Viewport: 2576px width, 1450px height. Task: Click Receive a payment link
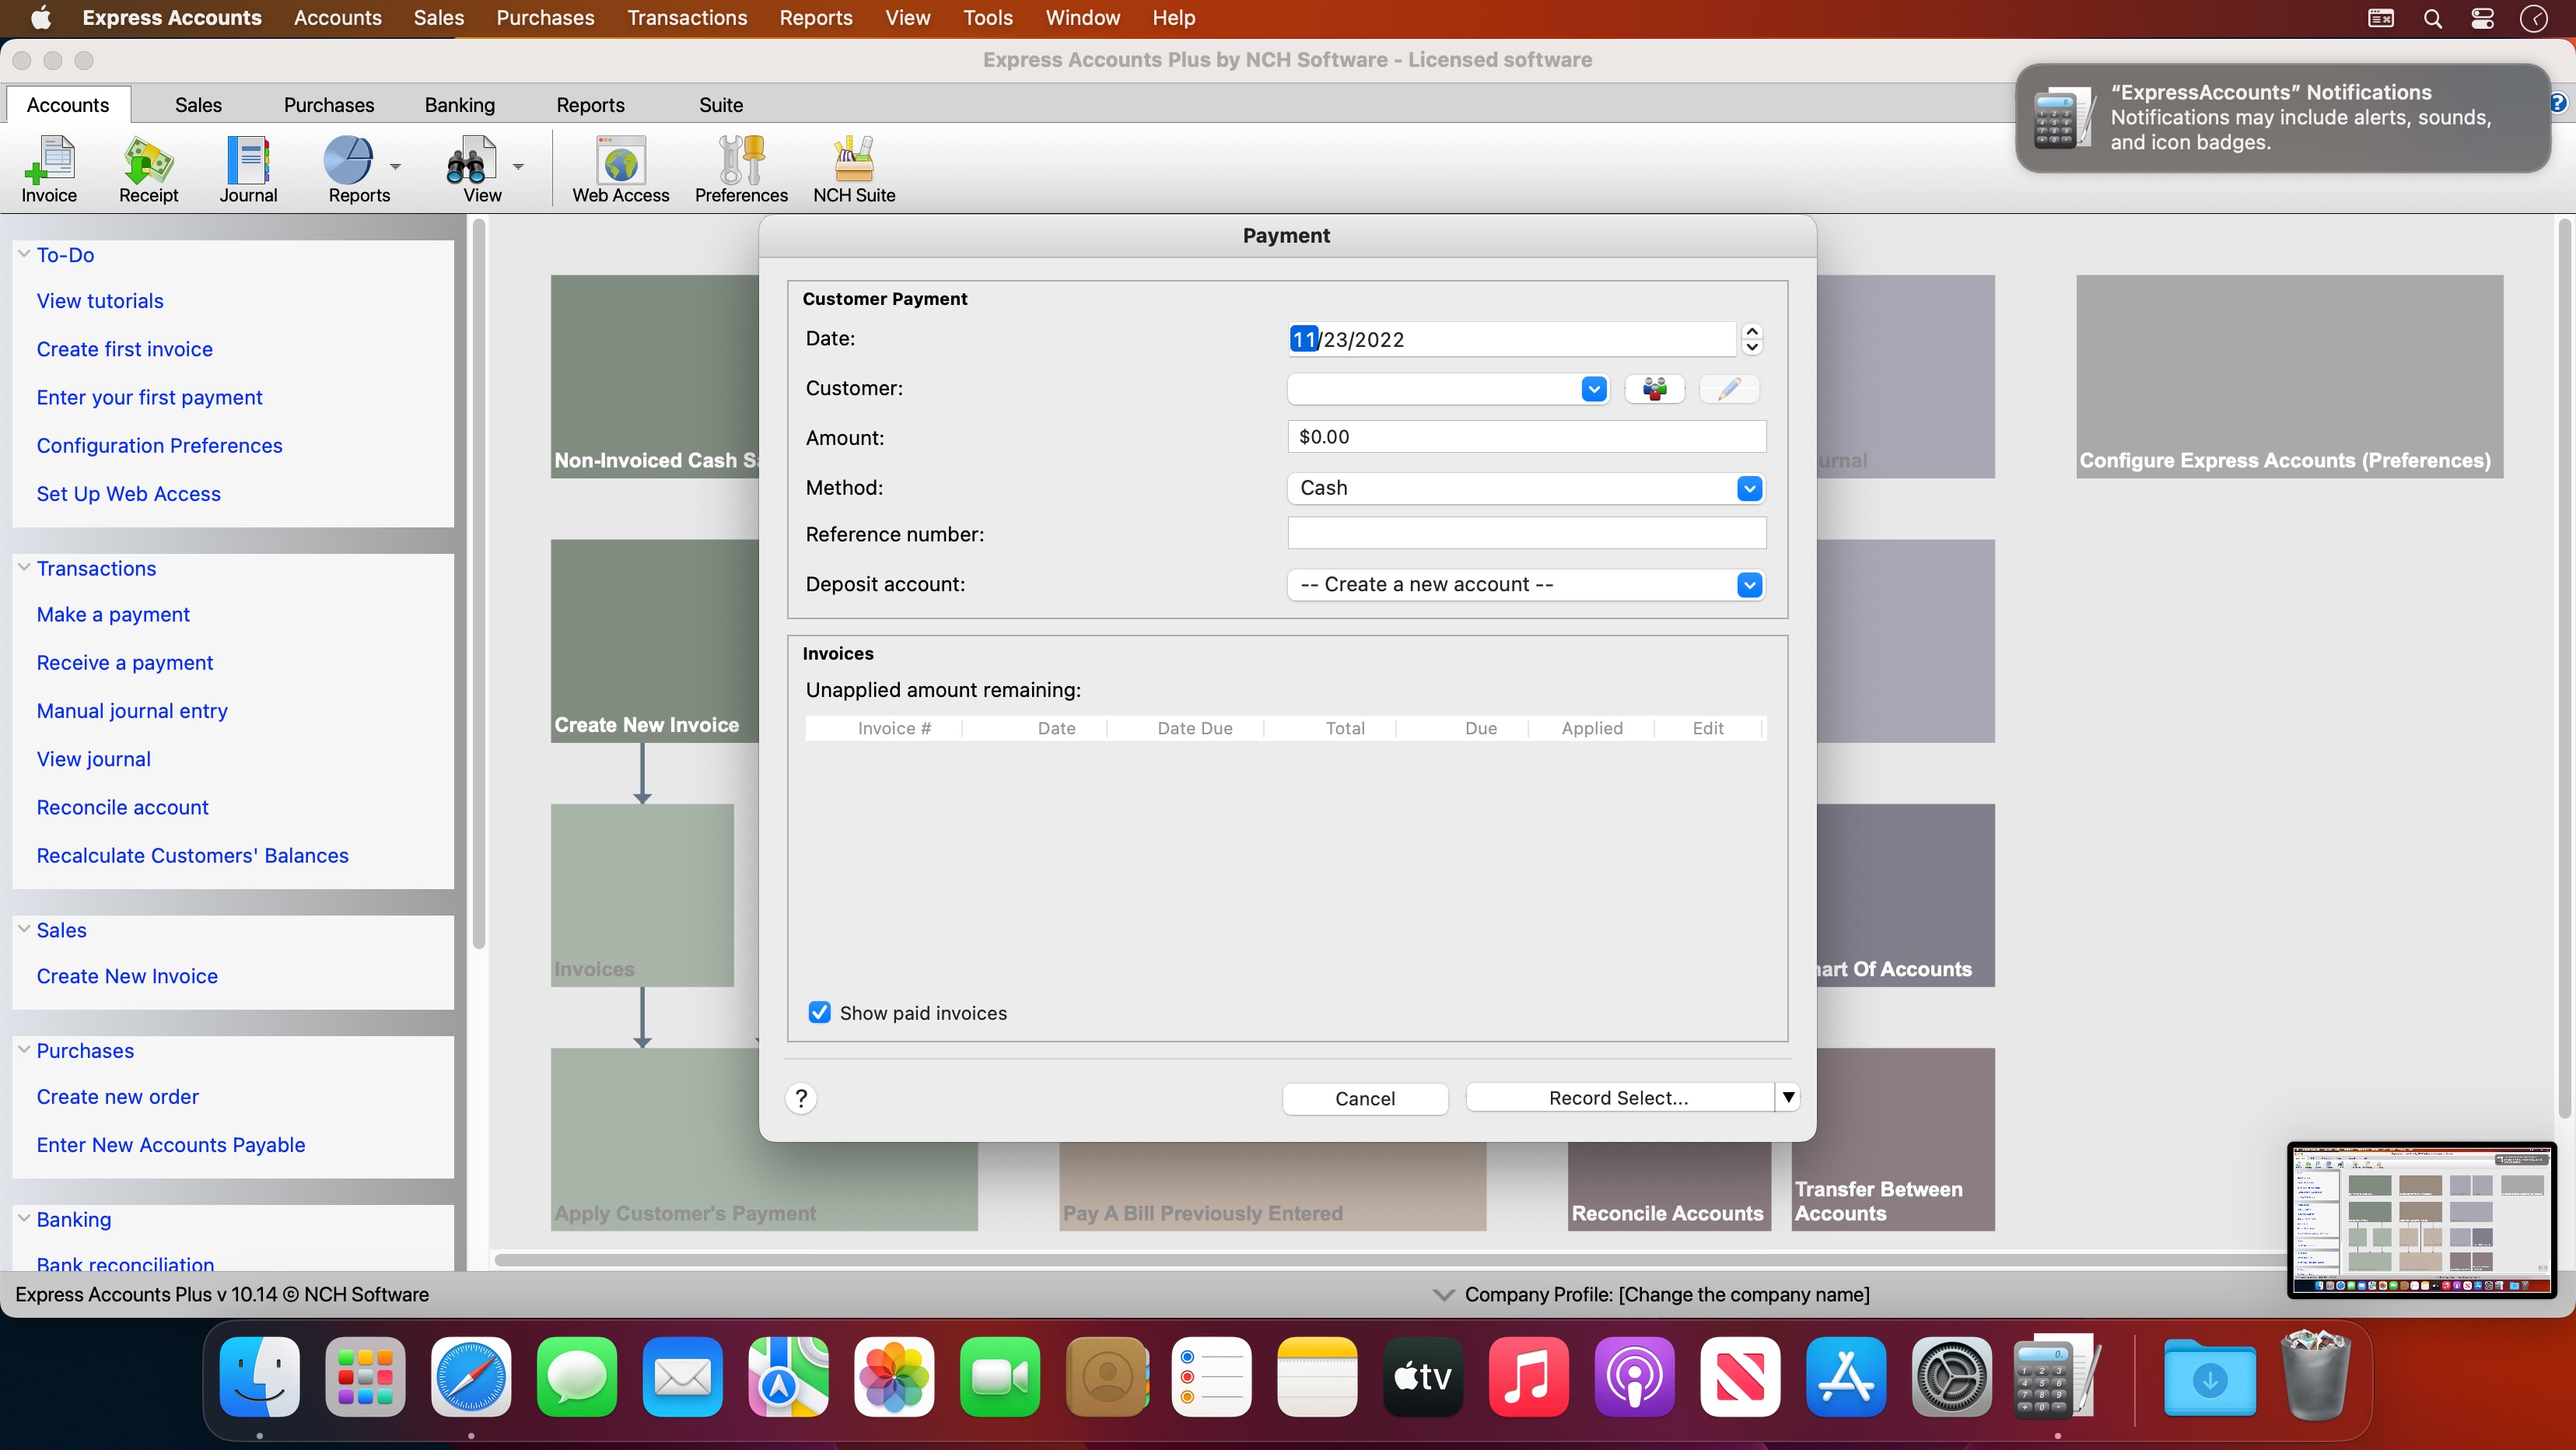point(125,662)
